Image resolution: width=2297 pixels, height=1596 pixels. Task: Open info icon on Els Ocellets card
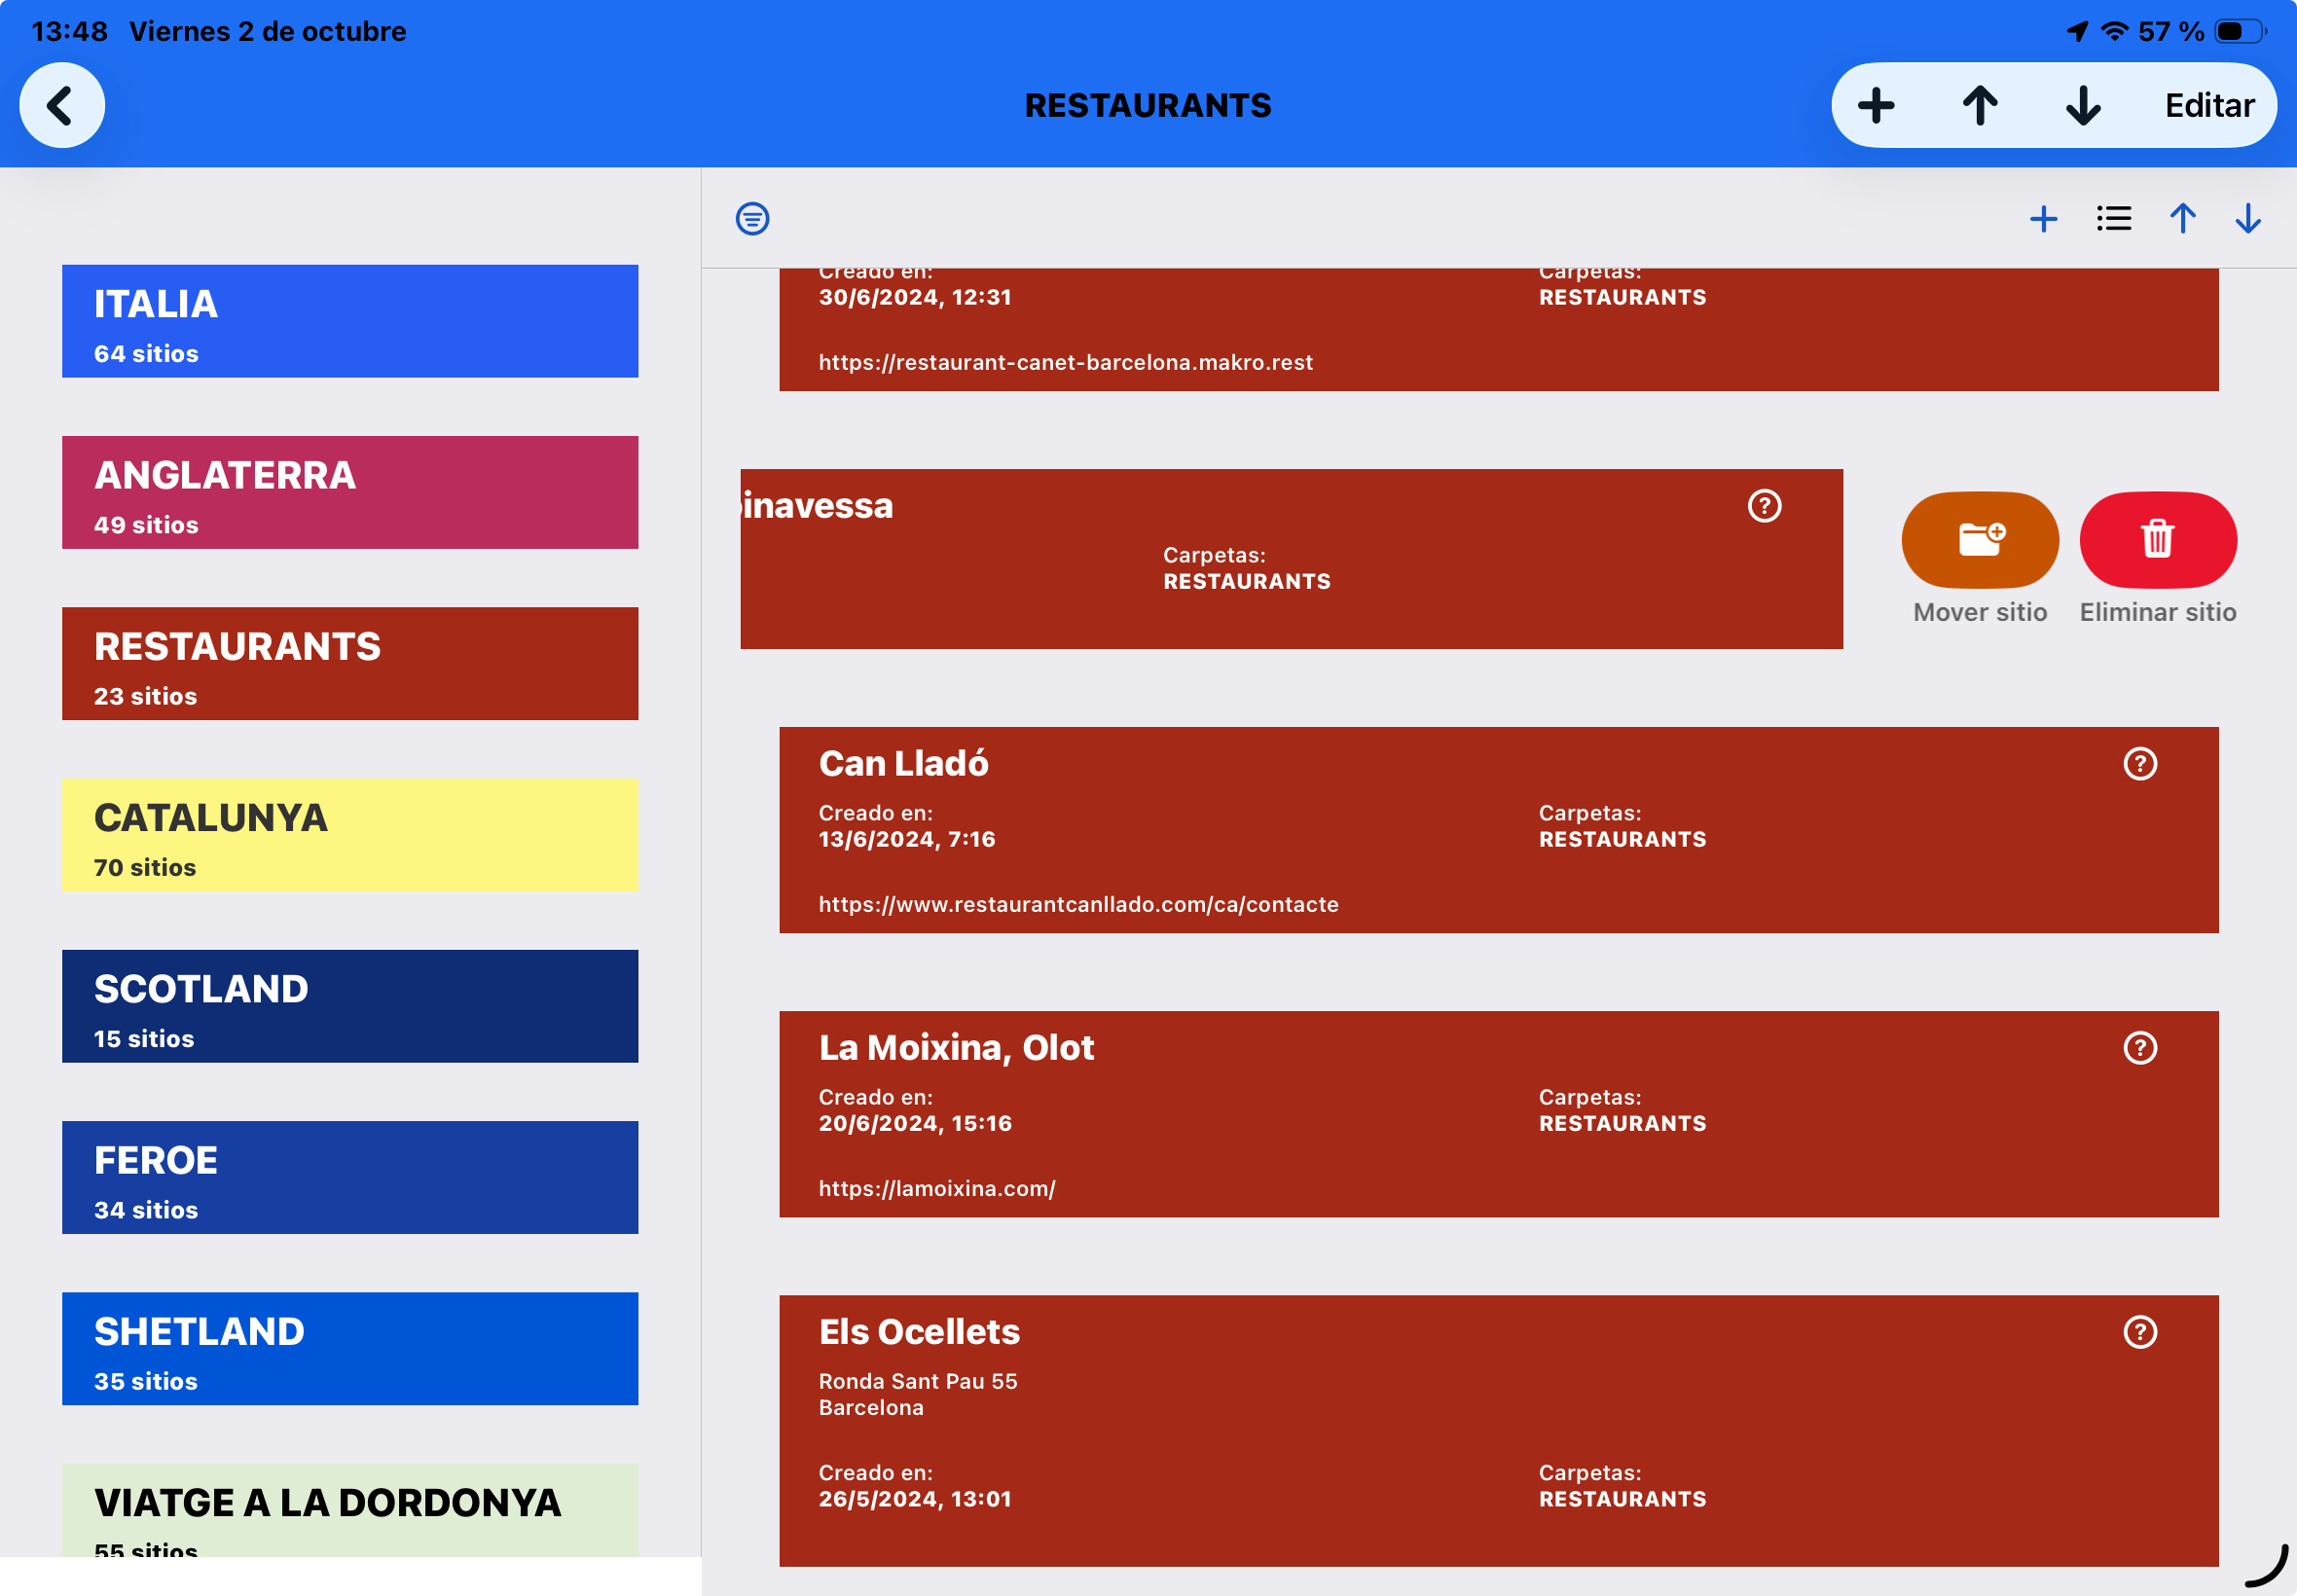click(x=2140, y=1332)
